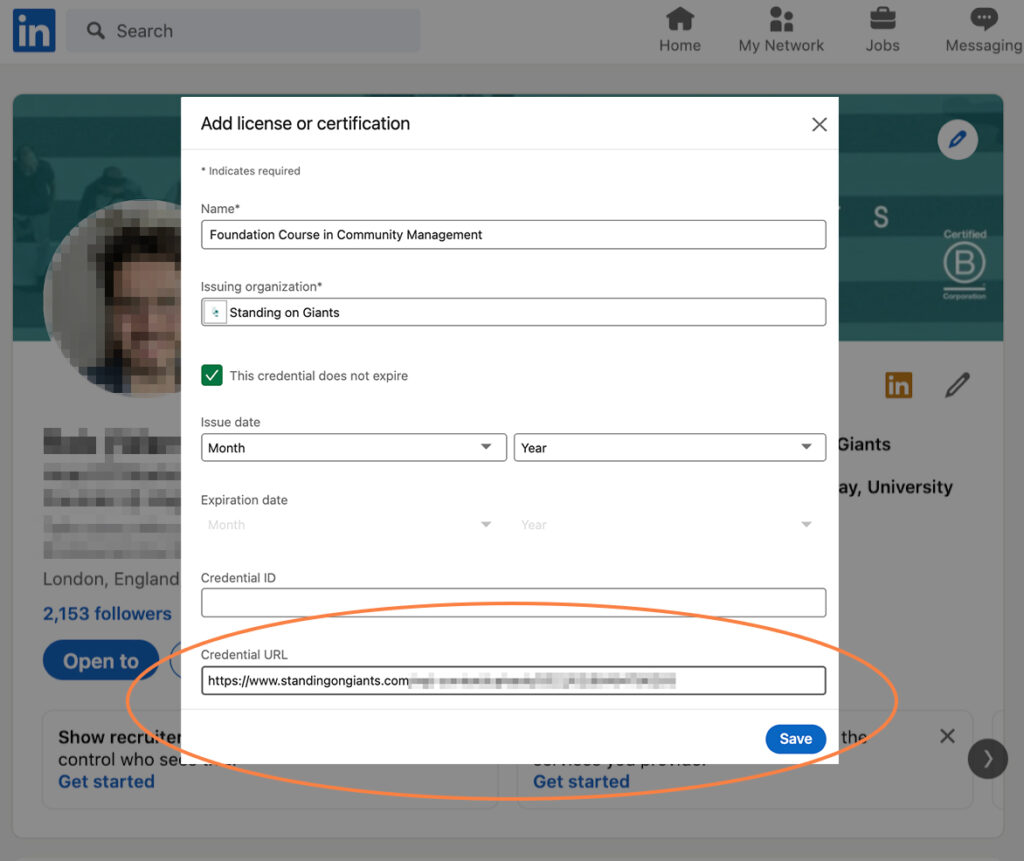
Task: Click the Expiration date Month dropdown
Action: pos(353,525)
